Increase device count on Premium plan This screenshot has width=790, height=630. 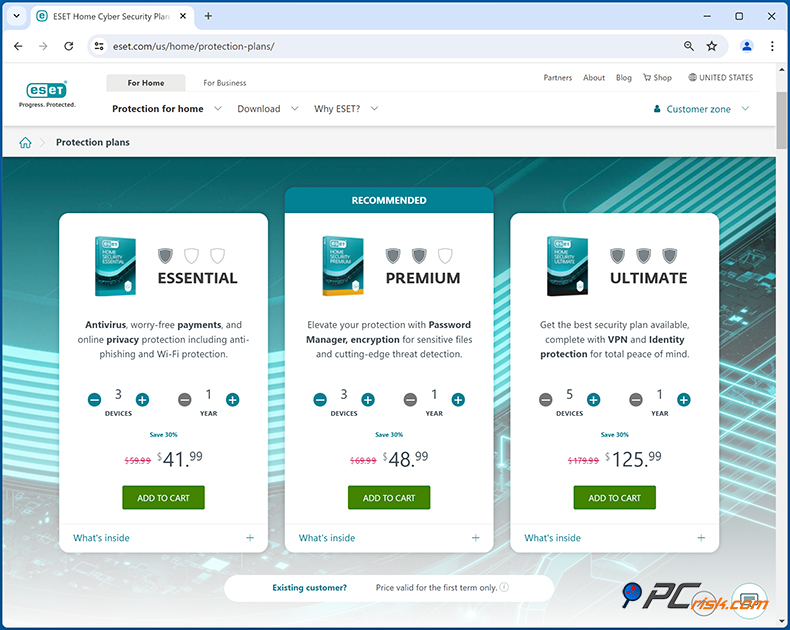(x=368, y=400)
